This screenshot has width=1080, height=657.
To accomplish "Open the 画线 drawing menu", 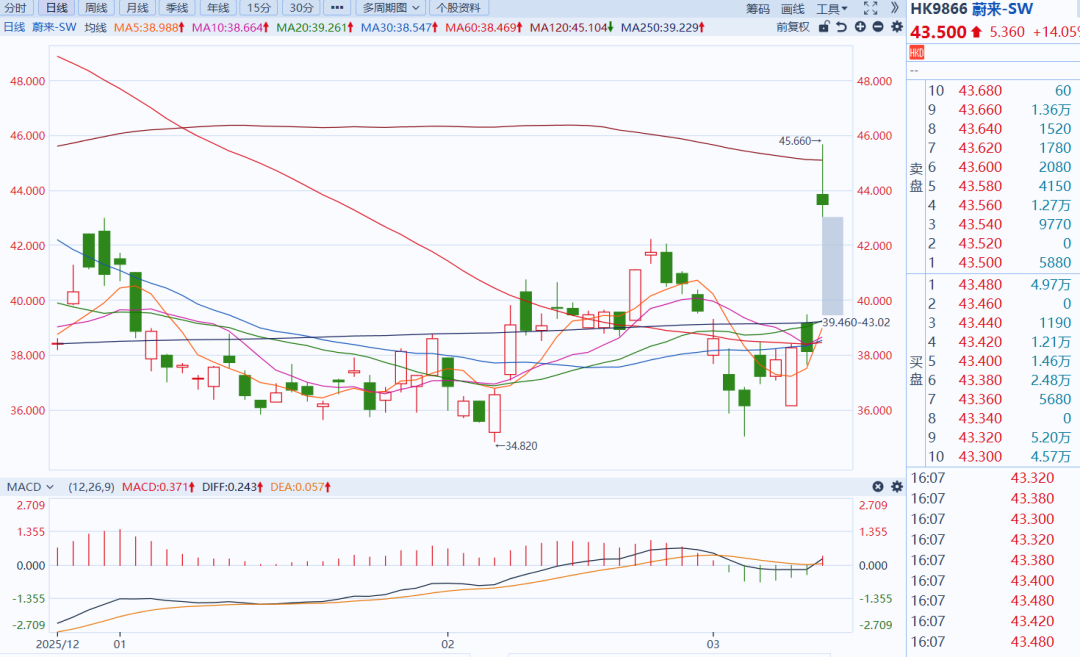I will tap(793, 9).
